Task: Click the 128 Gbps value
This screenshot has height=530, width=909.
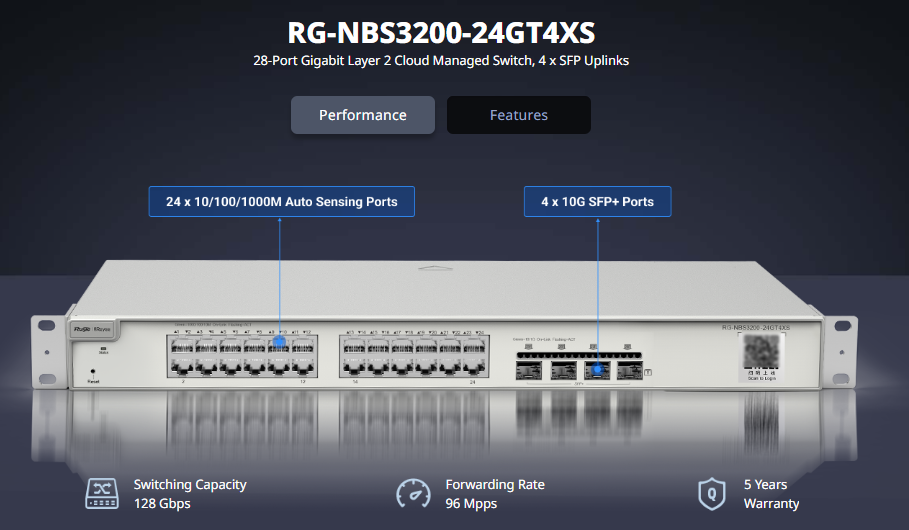Action: pos(162,503)
